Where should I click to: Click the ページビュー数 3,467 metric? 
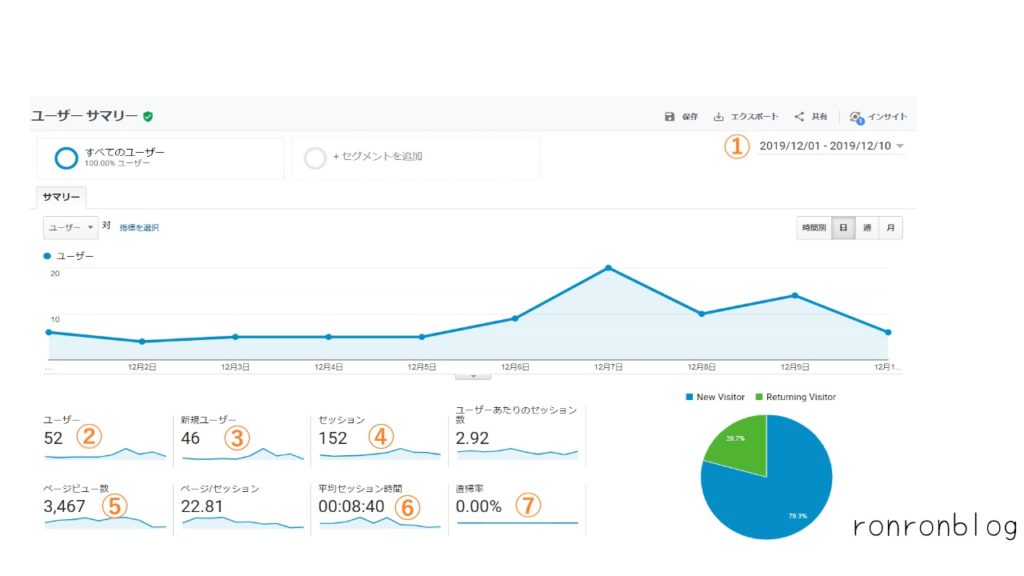(104, 507)
